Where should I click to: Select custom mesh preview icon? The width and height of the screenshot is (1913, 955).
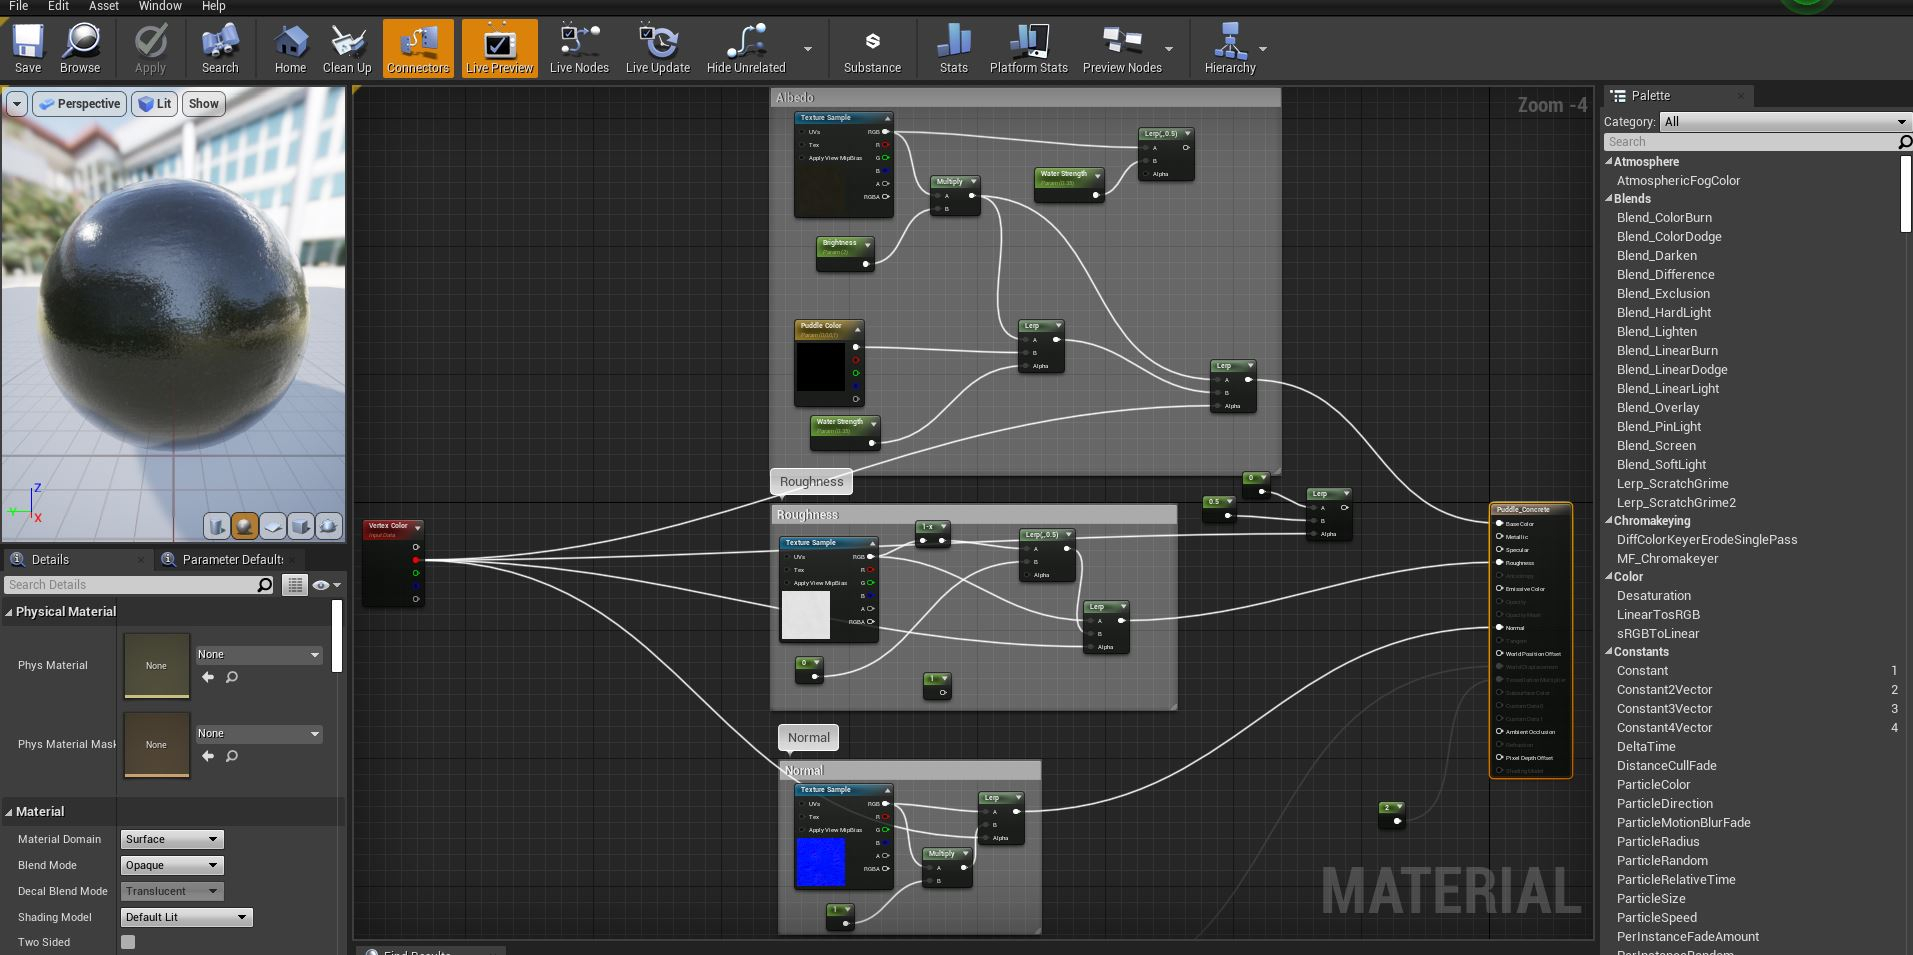click(329, 526)
